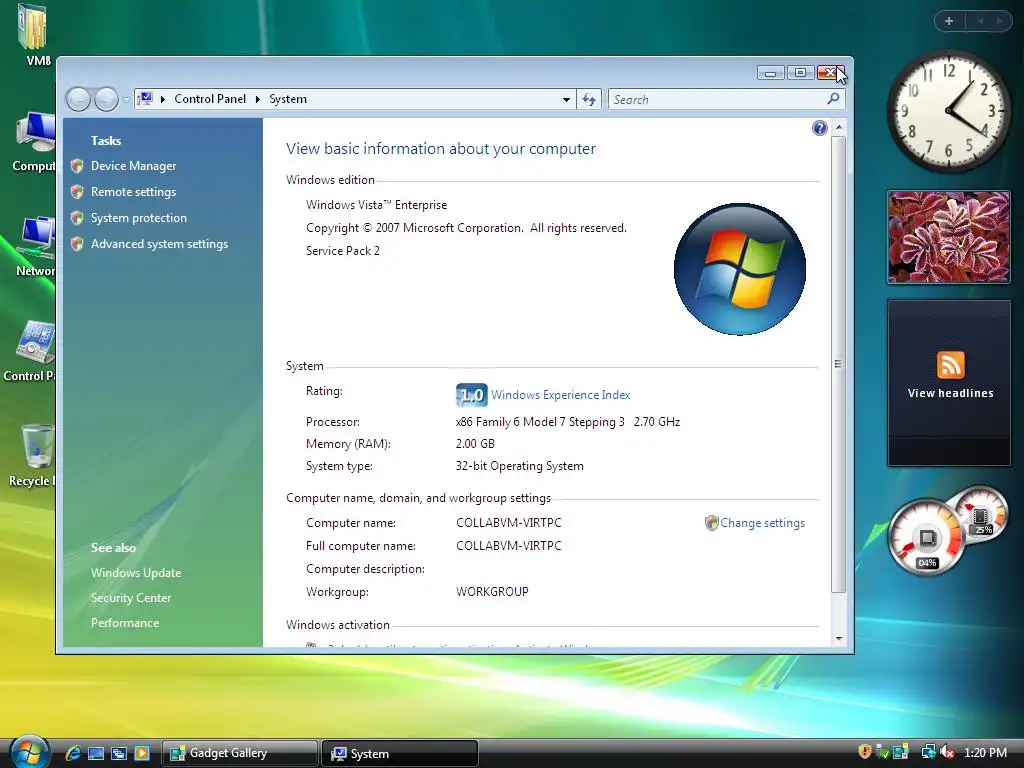Click the analog Clock gadget
The image size is (1024, 768).
click(x=948, y=111)
